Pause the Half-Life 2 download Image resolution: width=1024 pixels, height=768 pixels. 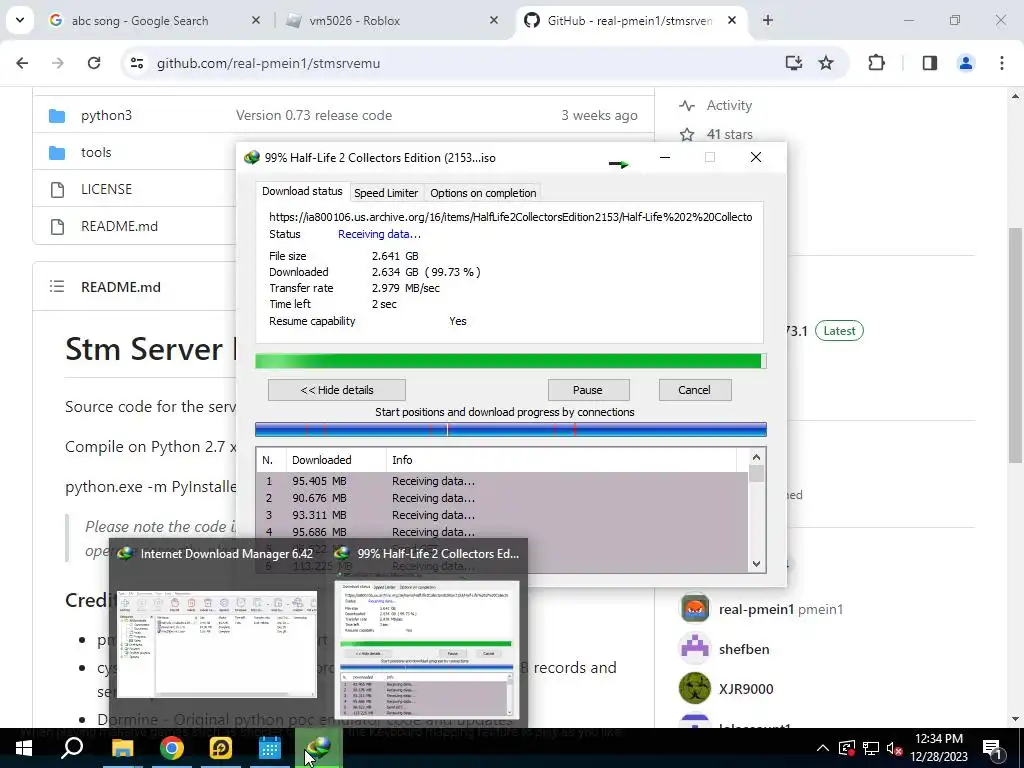[x=588, y=390]
